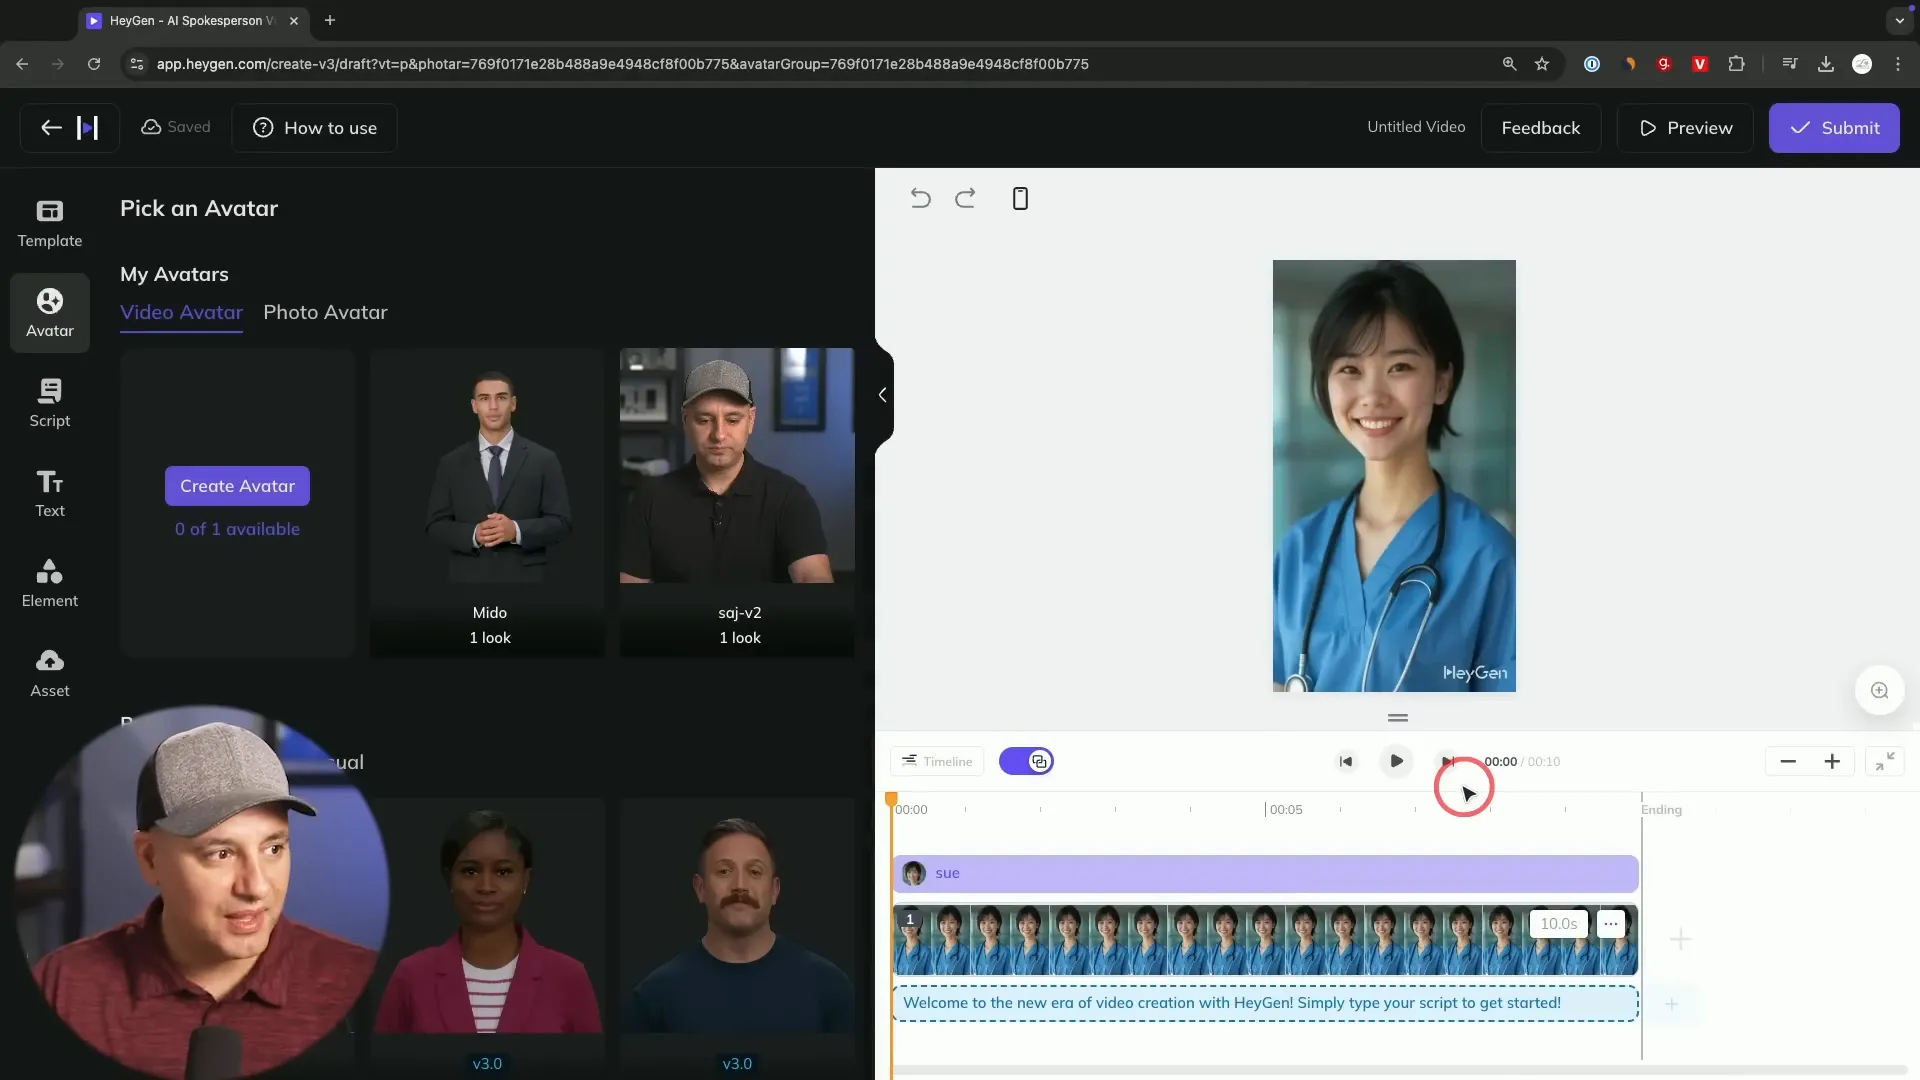The image size is (1920, 1080).
Task: Toggle the purple timeline mode switch
Action: coord(1026,761)
